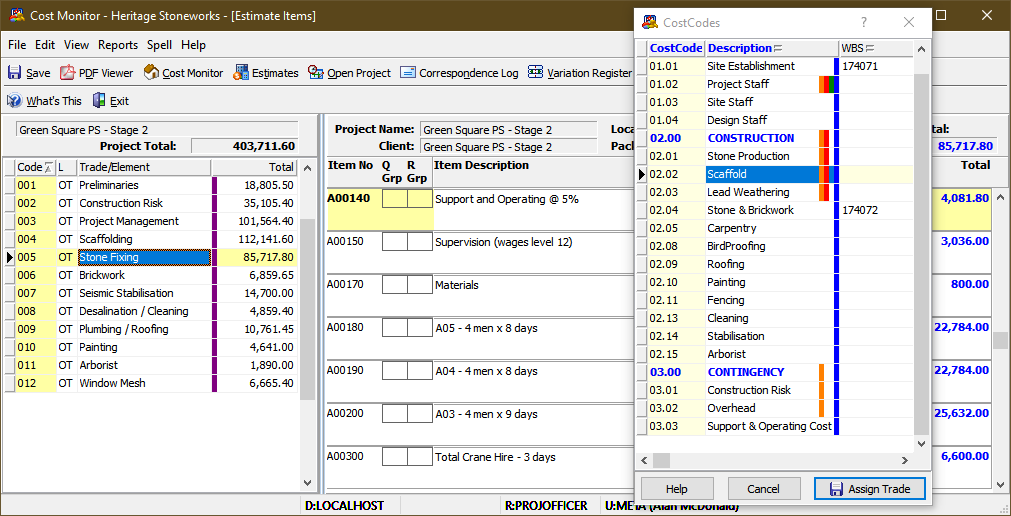Image resolution: width=1011 pixels, height=516 pixels.
Task: Click color bars on Project Staff row
Action: point(829,84)
